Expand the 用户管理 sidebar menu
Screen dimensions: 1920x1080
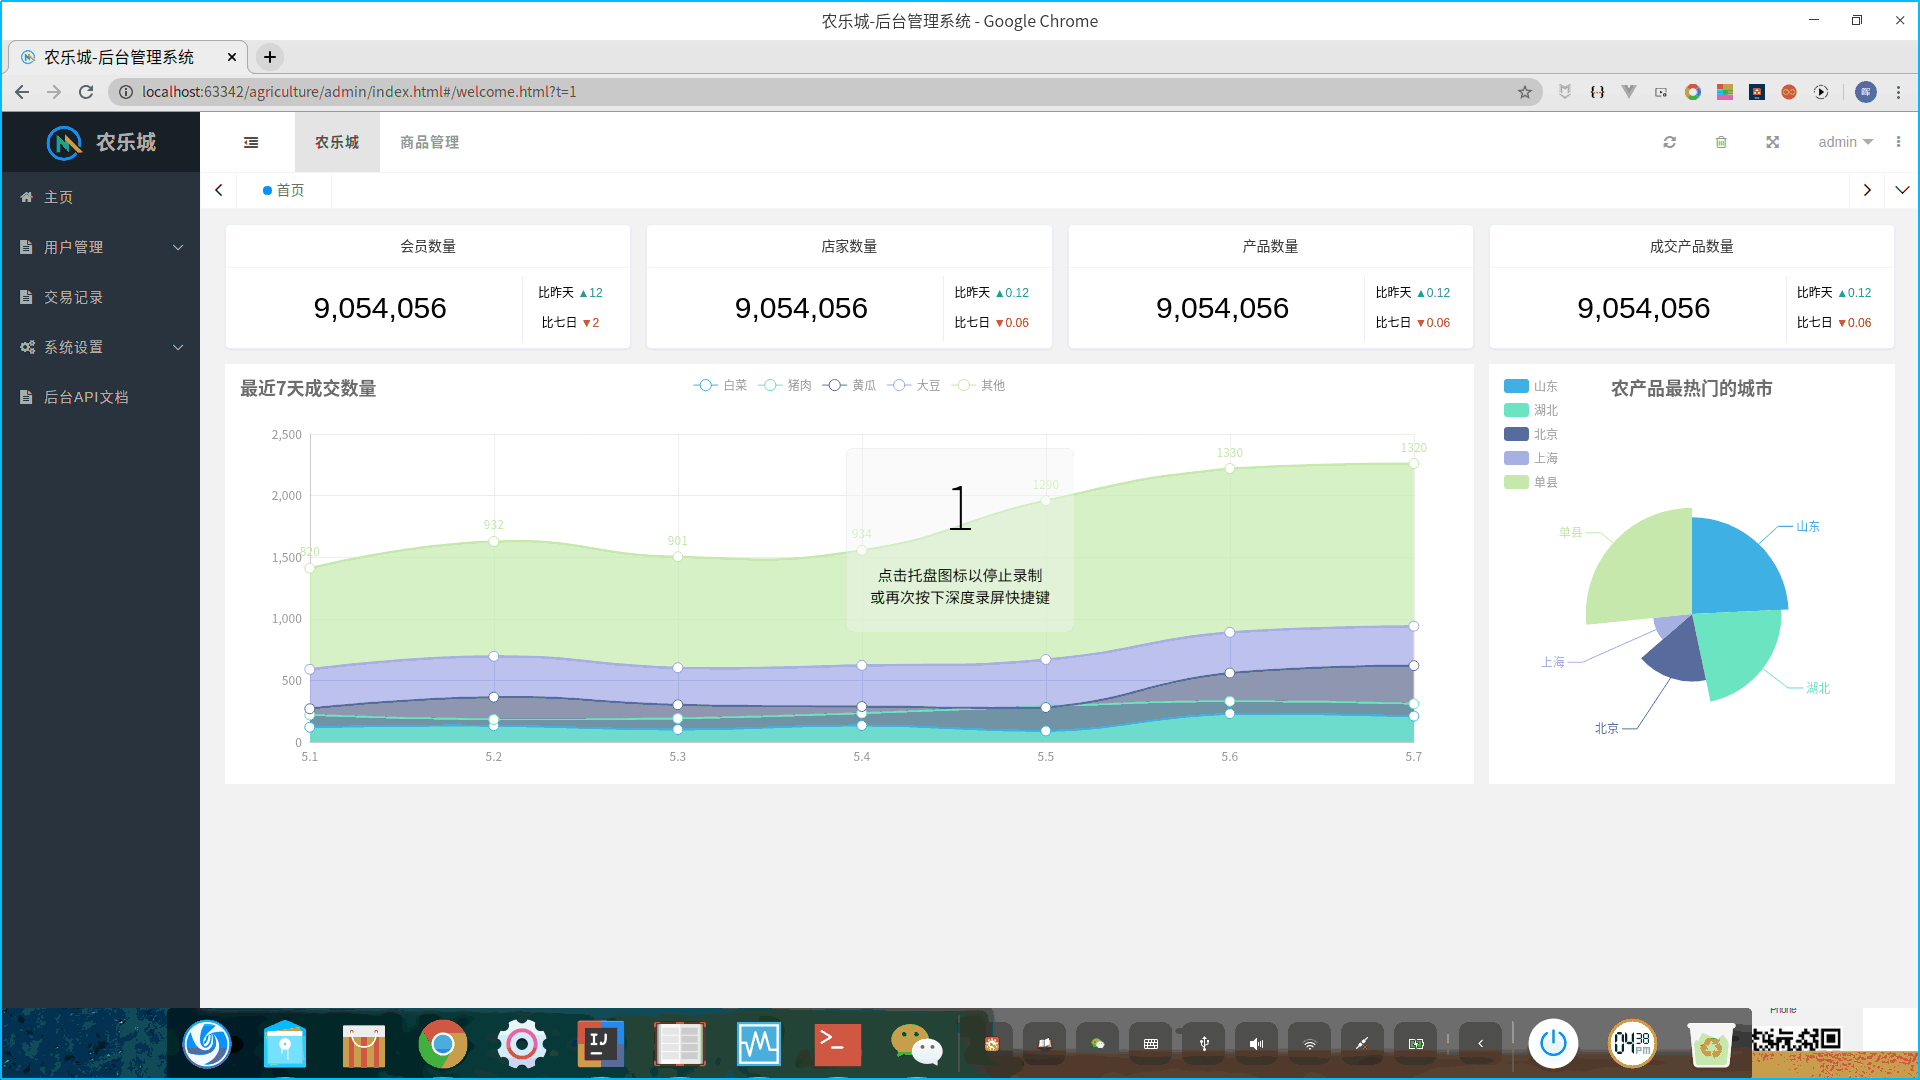tap(100, 247)
